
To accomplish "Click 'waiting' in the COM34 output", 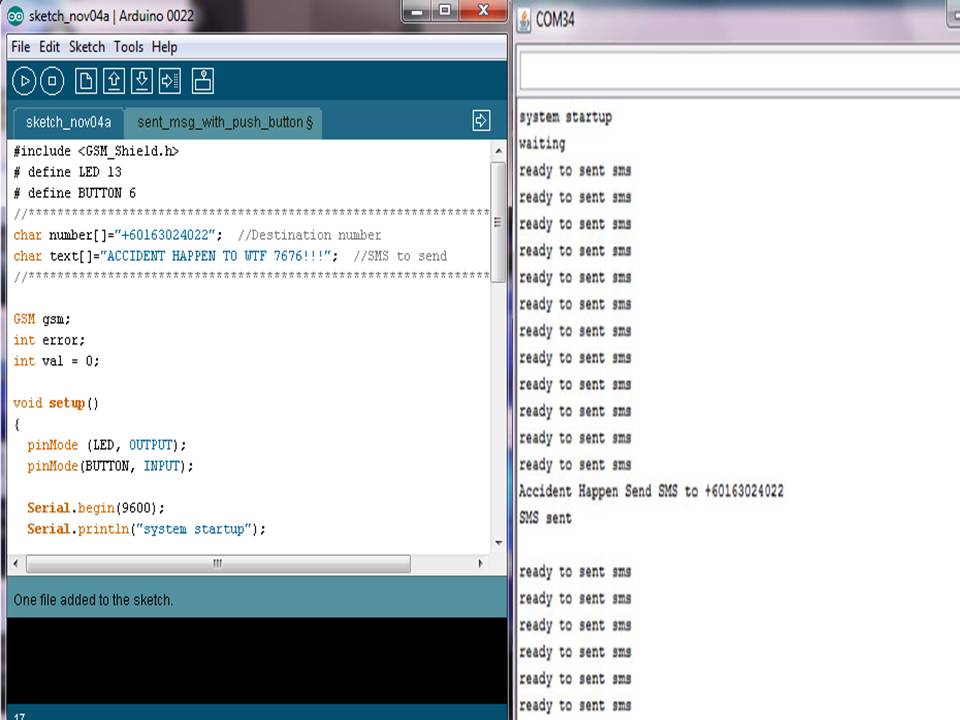I will [542, 144].
